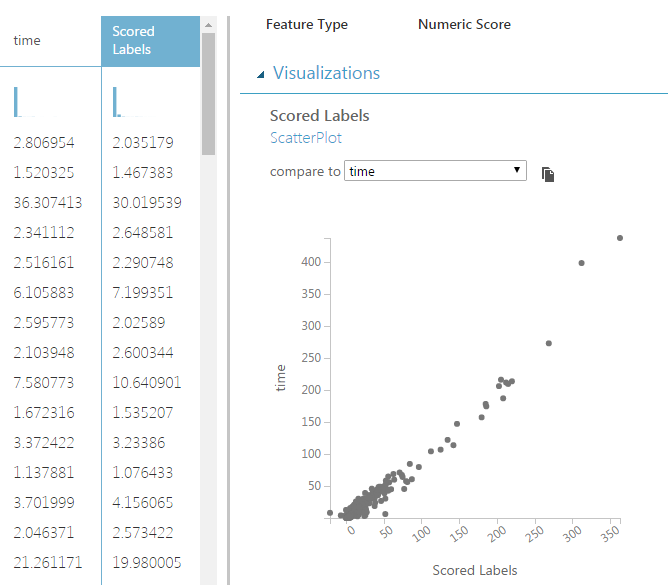668x585 pixels.
Task: Click the scrollbar up arrow
Action: coord(208,24)
